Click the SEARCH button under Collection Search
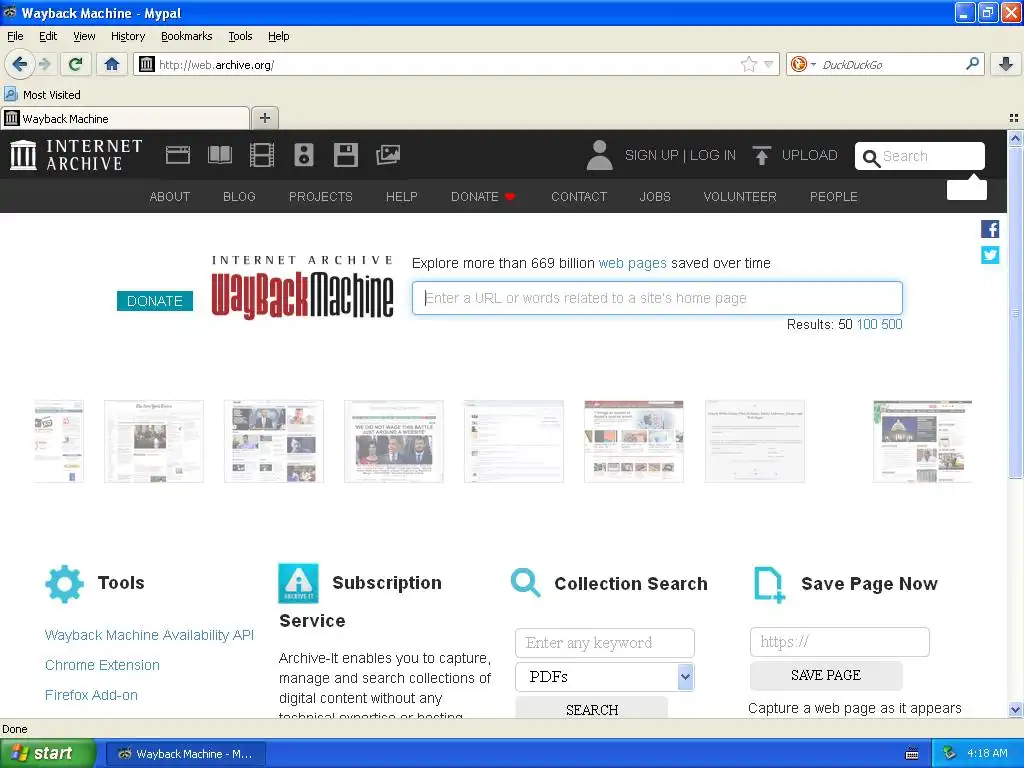 [x=592, y=709]
